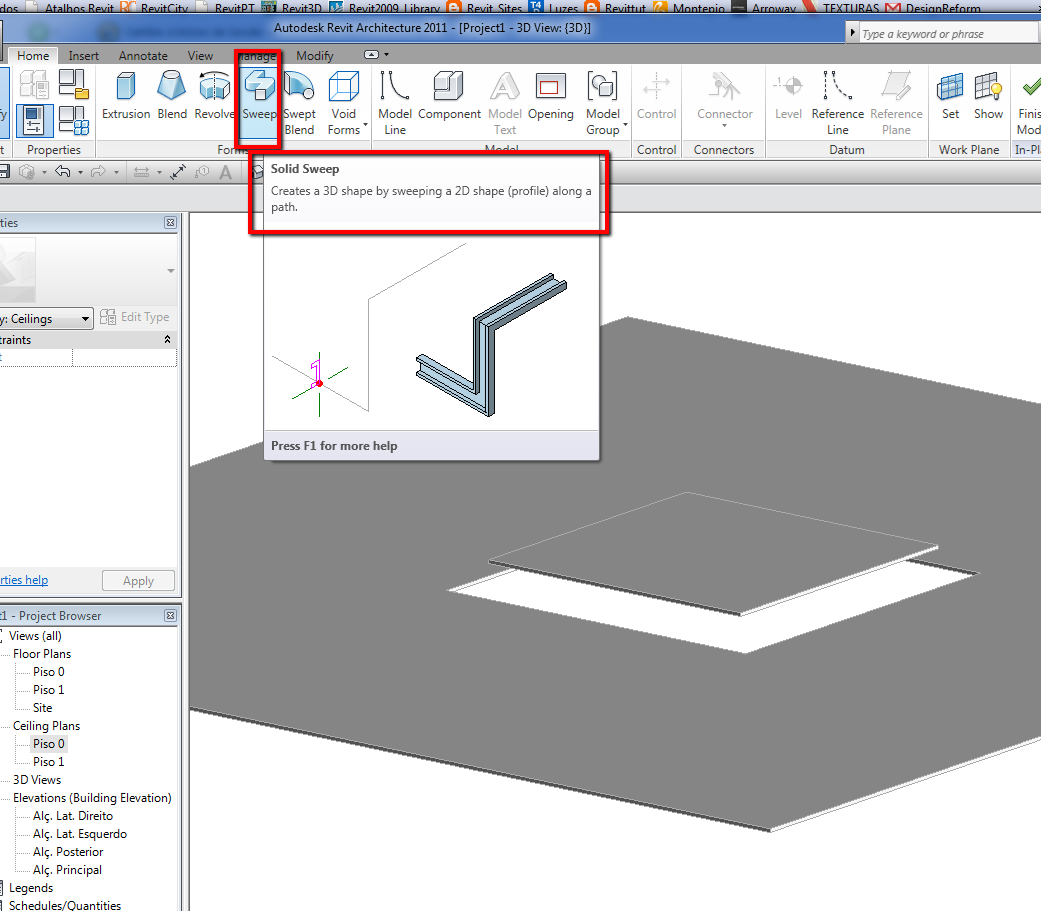Click the Aligned Dimension icon
This screenshot has height=911, width=1041.
tap(141, 172)
